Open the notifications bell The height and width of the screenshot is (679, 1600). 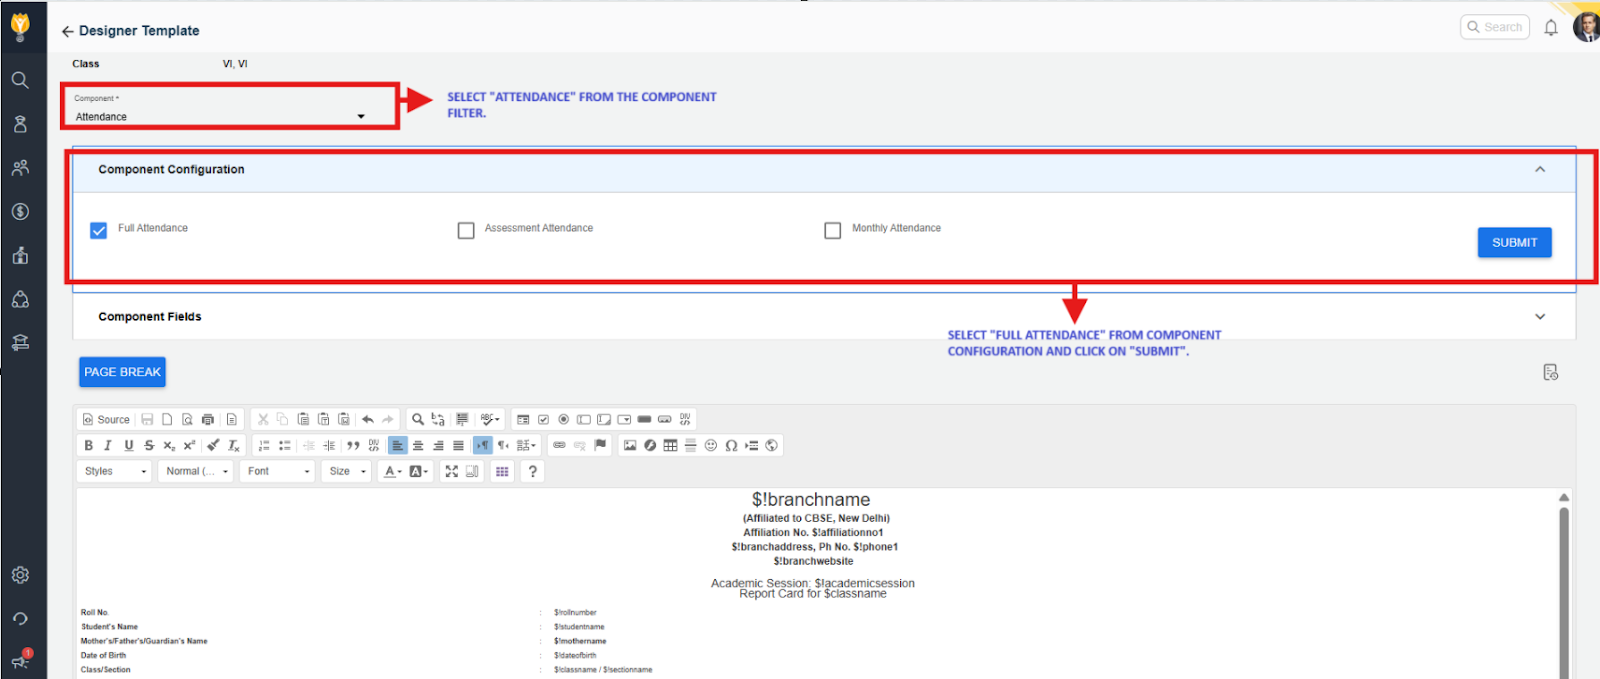[1551, 28]
